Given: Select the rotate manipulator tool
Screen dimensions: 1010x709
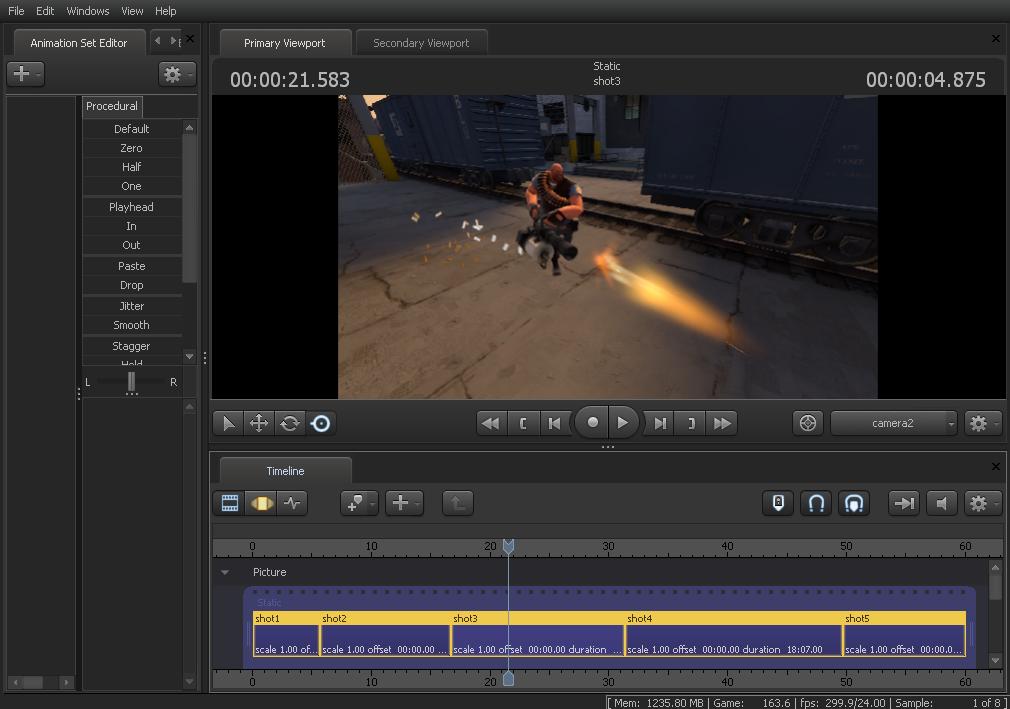Looking at the screenshot, I should click(290, 423).
